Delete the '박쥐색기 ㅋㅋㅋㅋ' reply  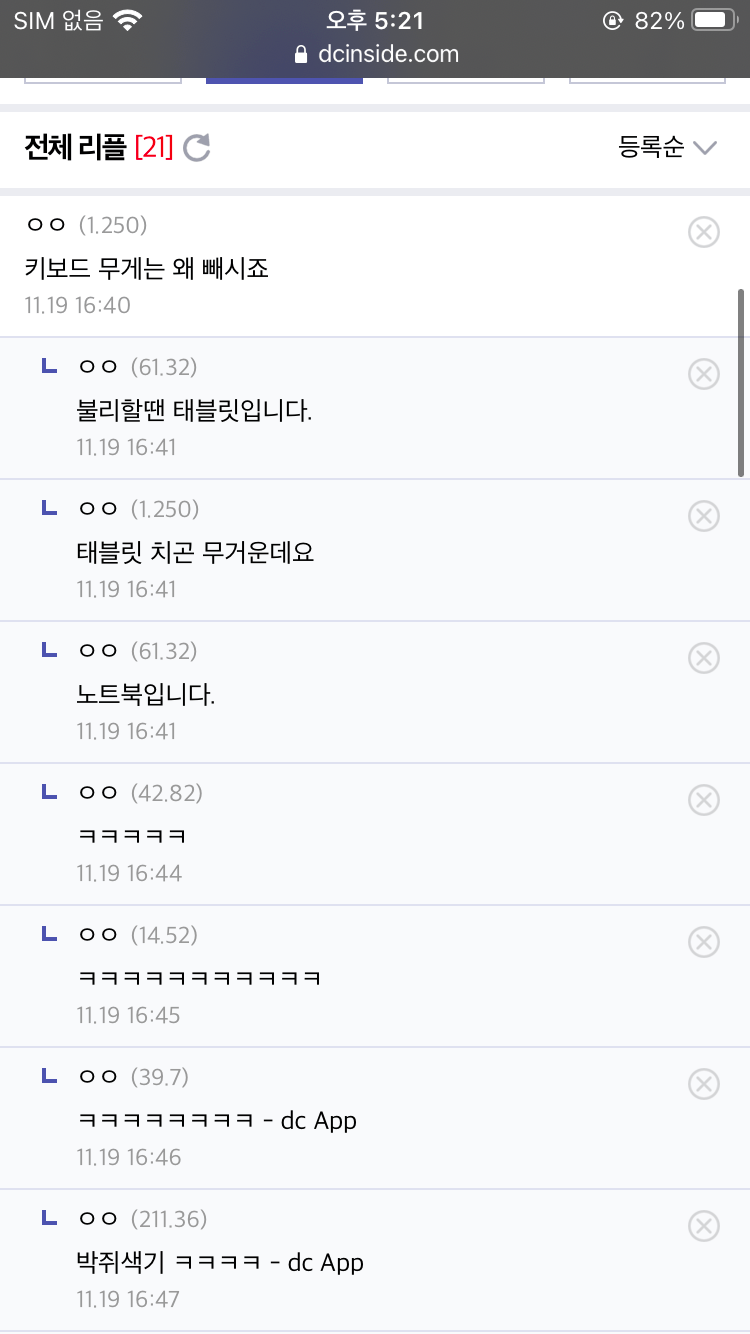pos(704,1226)
